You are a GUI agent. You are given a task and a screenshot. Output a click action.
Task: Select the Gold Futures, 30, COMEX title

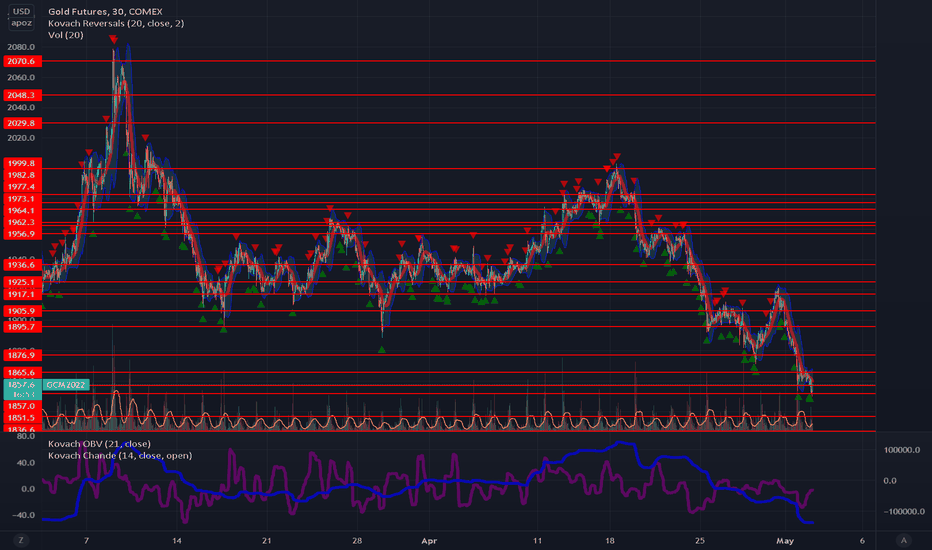[105, 11]
